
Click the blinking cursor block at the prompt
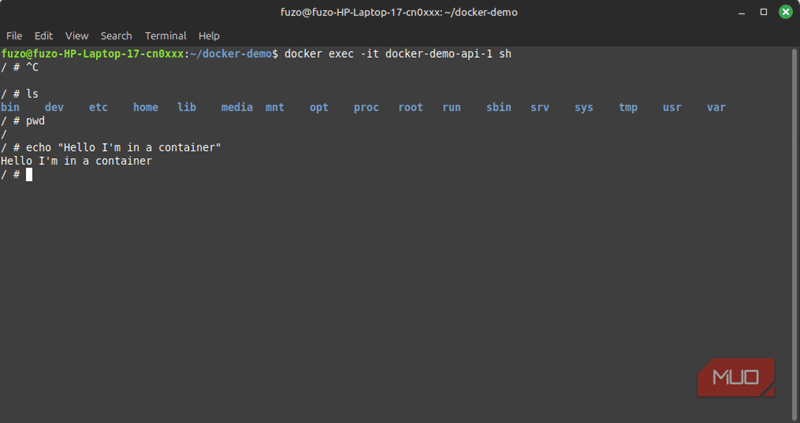(30, 174)
